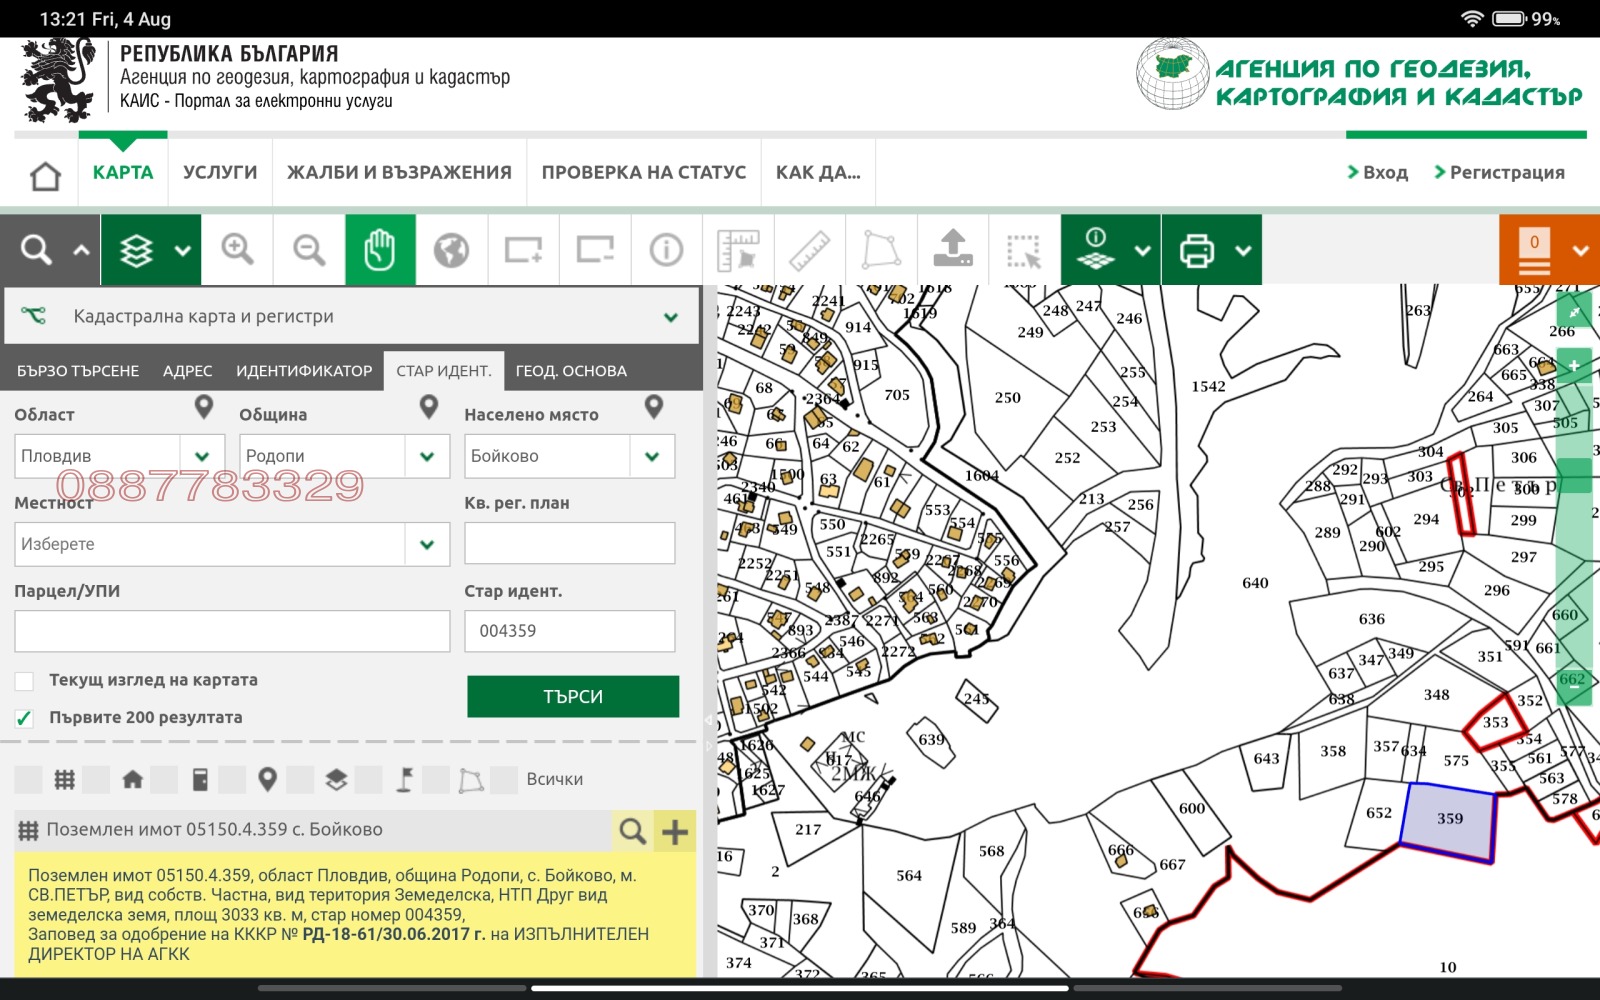This screenshot has width=1600, height=1000.
Task: Click the map zoom slider handle
Action: 1574,475
